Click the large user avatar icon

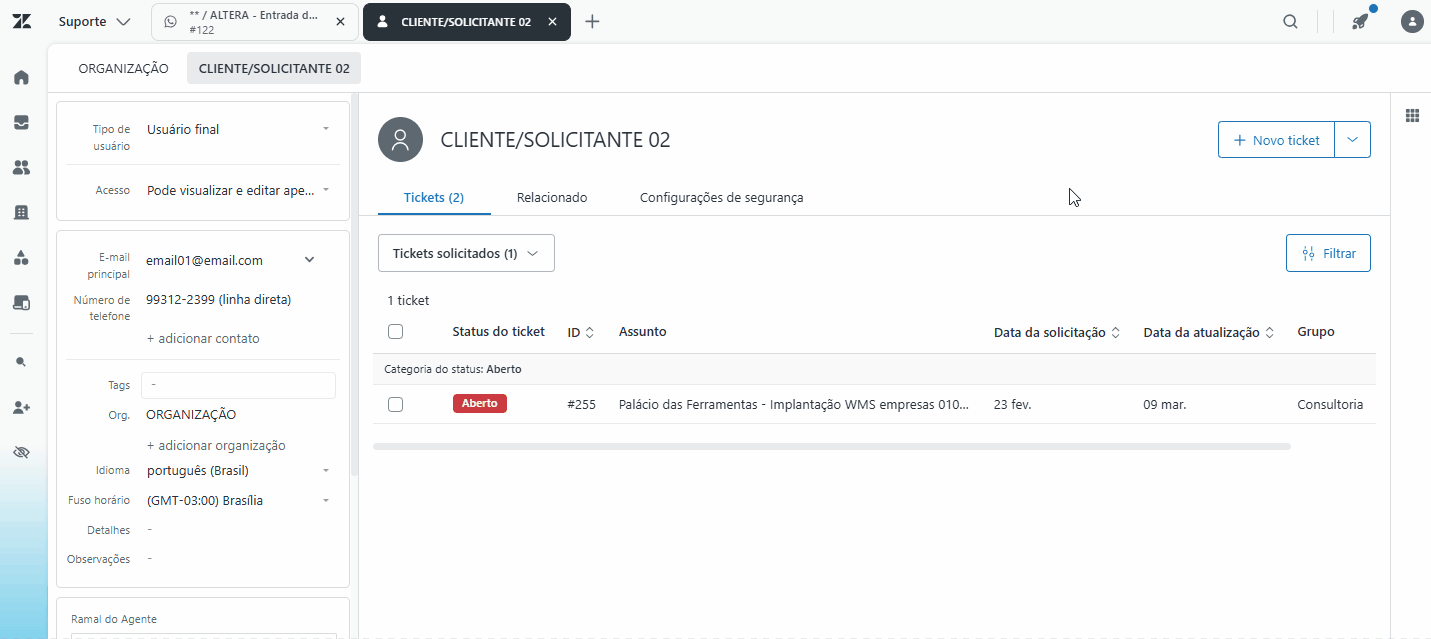click(400, 139)
